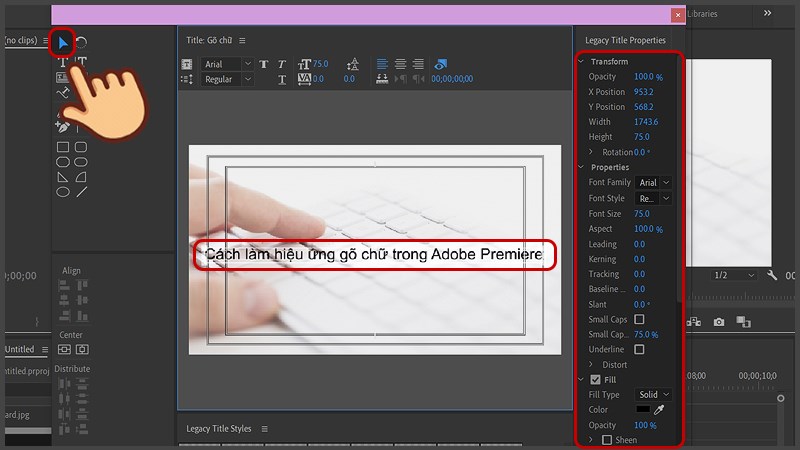Select the Arc shape tool

[x=81, y=177]
